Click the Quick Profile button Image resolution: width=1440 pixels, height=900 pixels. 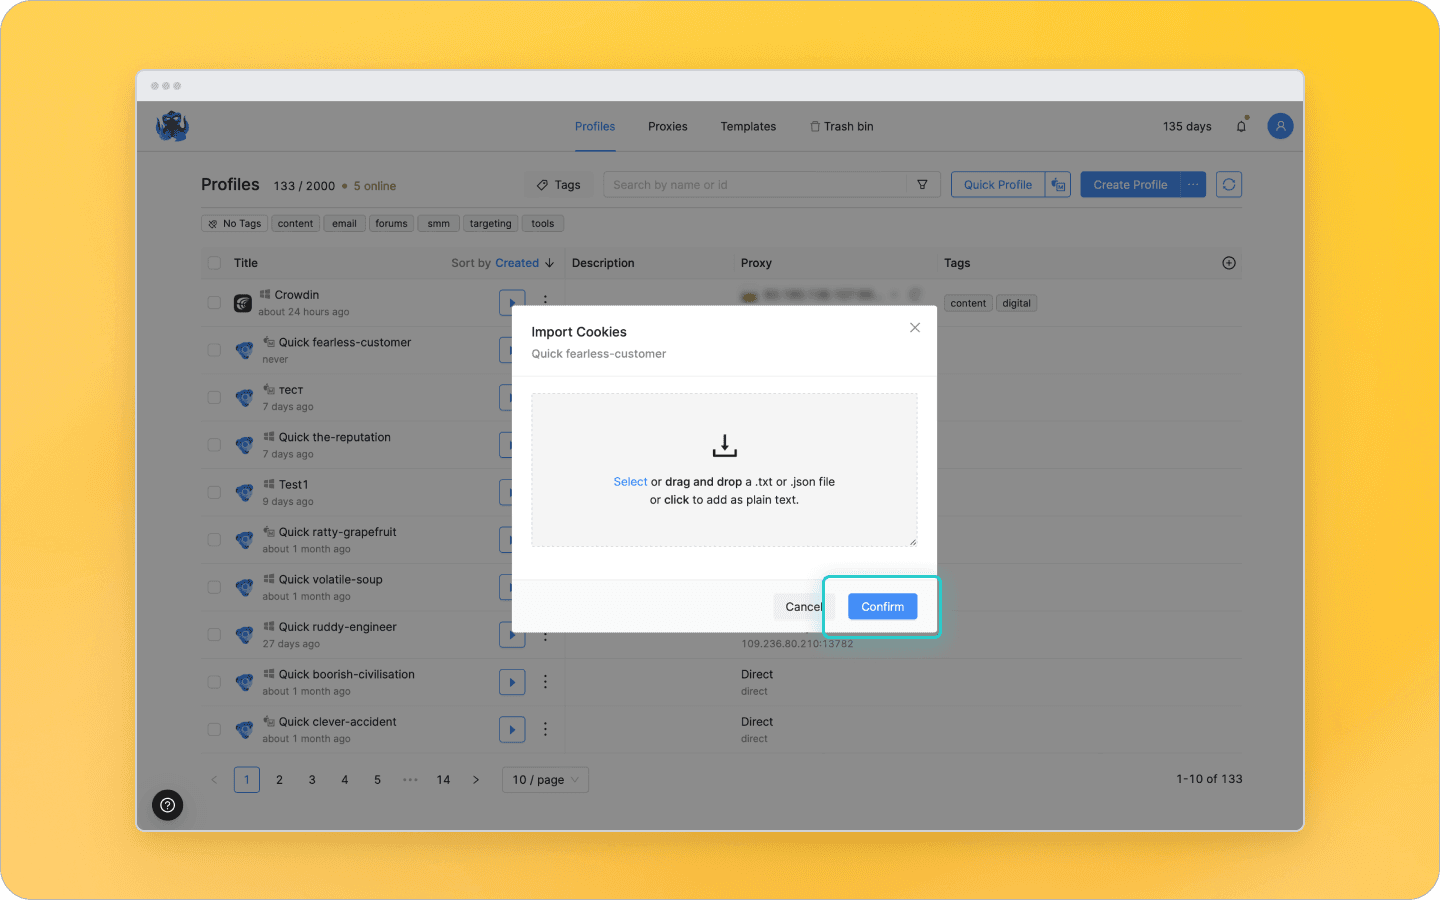tap(997, 185)
